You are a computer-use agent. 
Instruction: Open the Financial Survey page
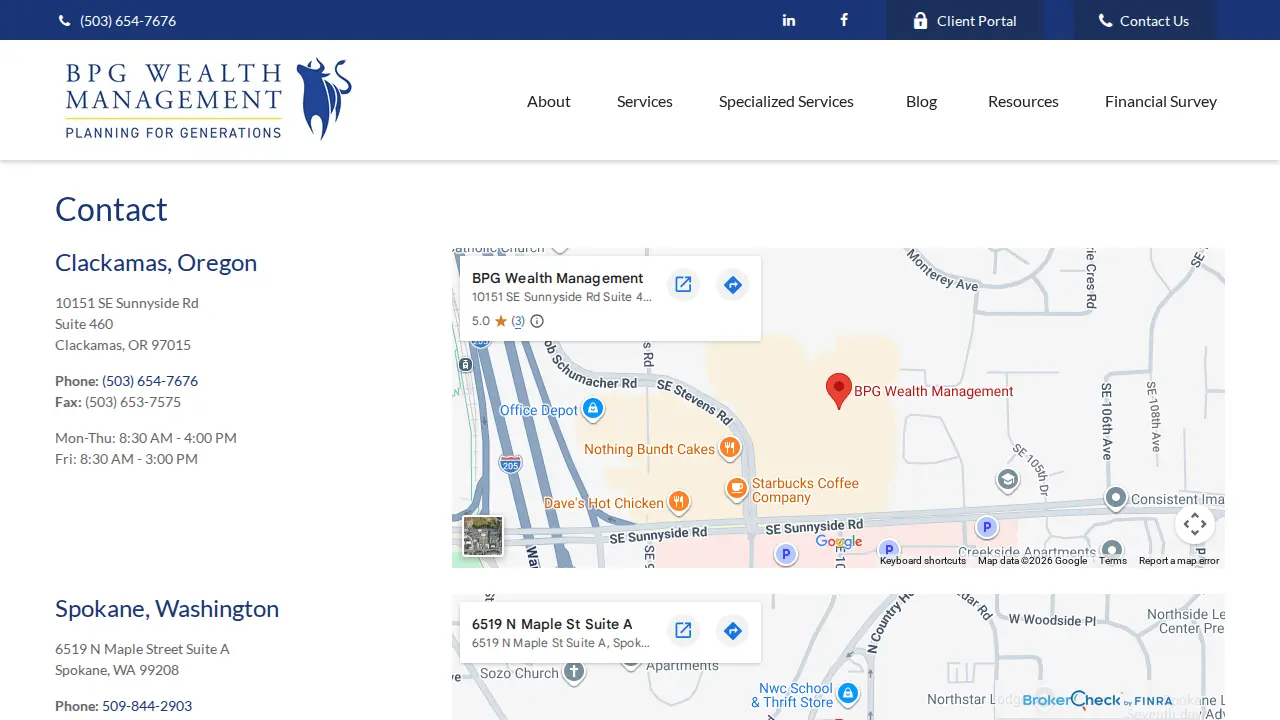pyautogui.click(x=1161, y=101)
